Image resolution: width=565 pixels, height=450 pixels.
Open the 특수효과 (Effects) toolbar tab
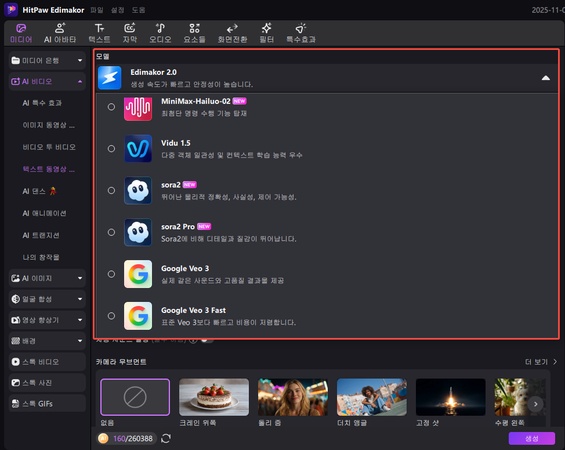[301, 33]
